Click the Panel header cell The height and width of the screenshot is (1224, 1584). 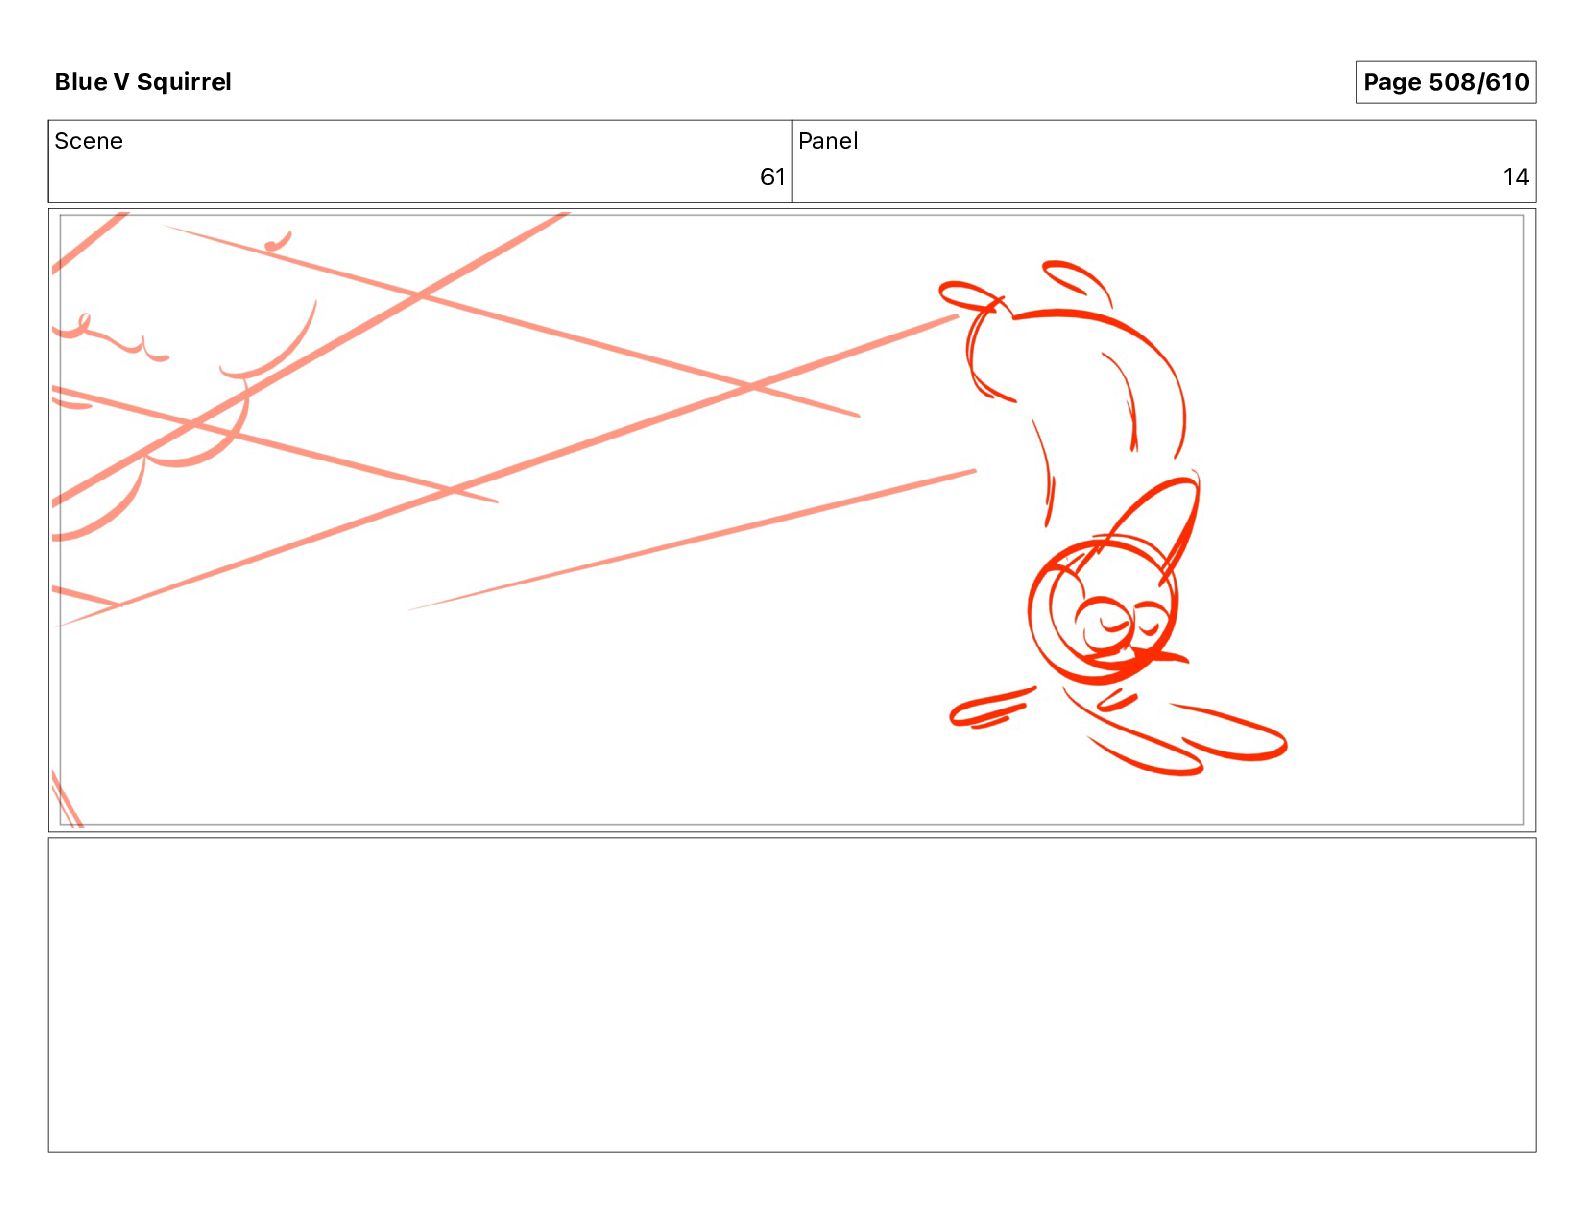(1164, 161)
